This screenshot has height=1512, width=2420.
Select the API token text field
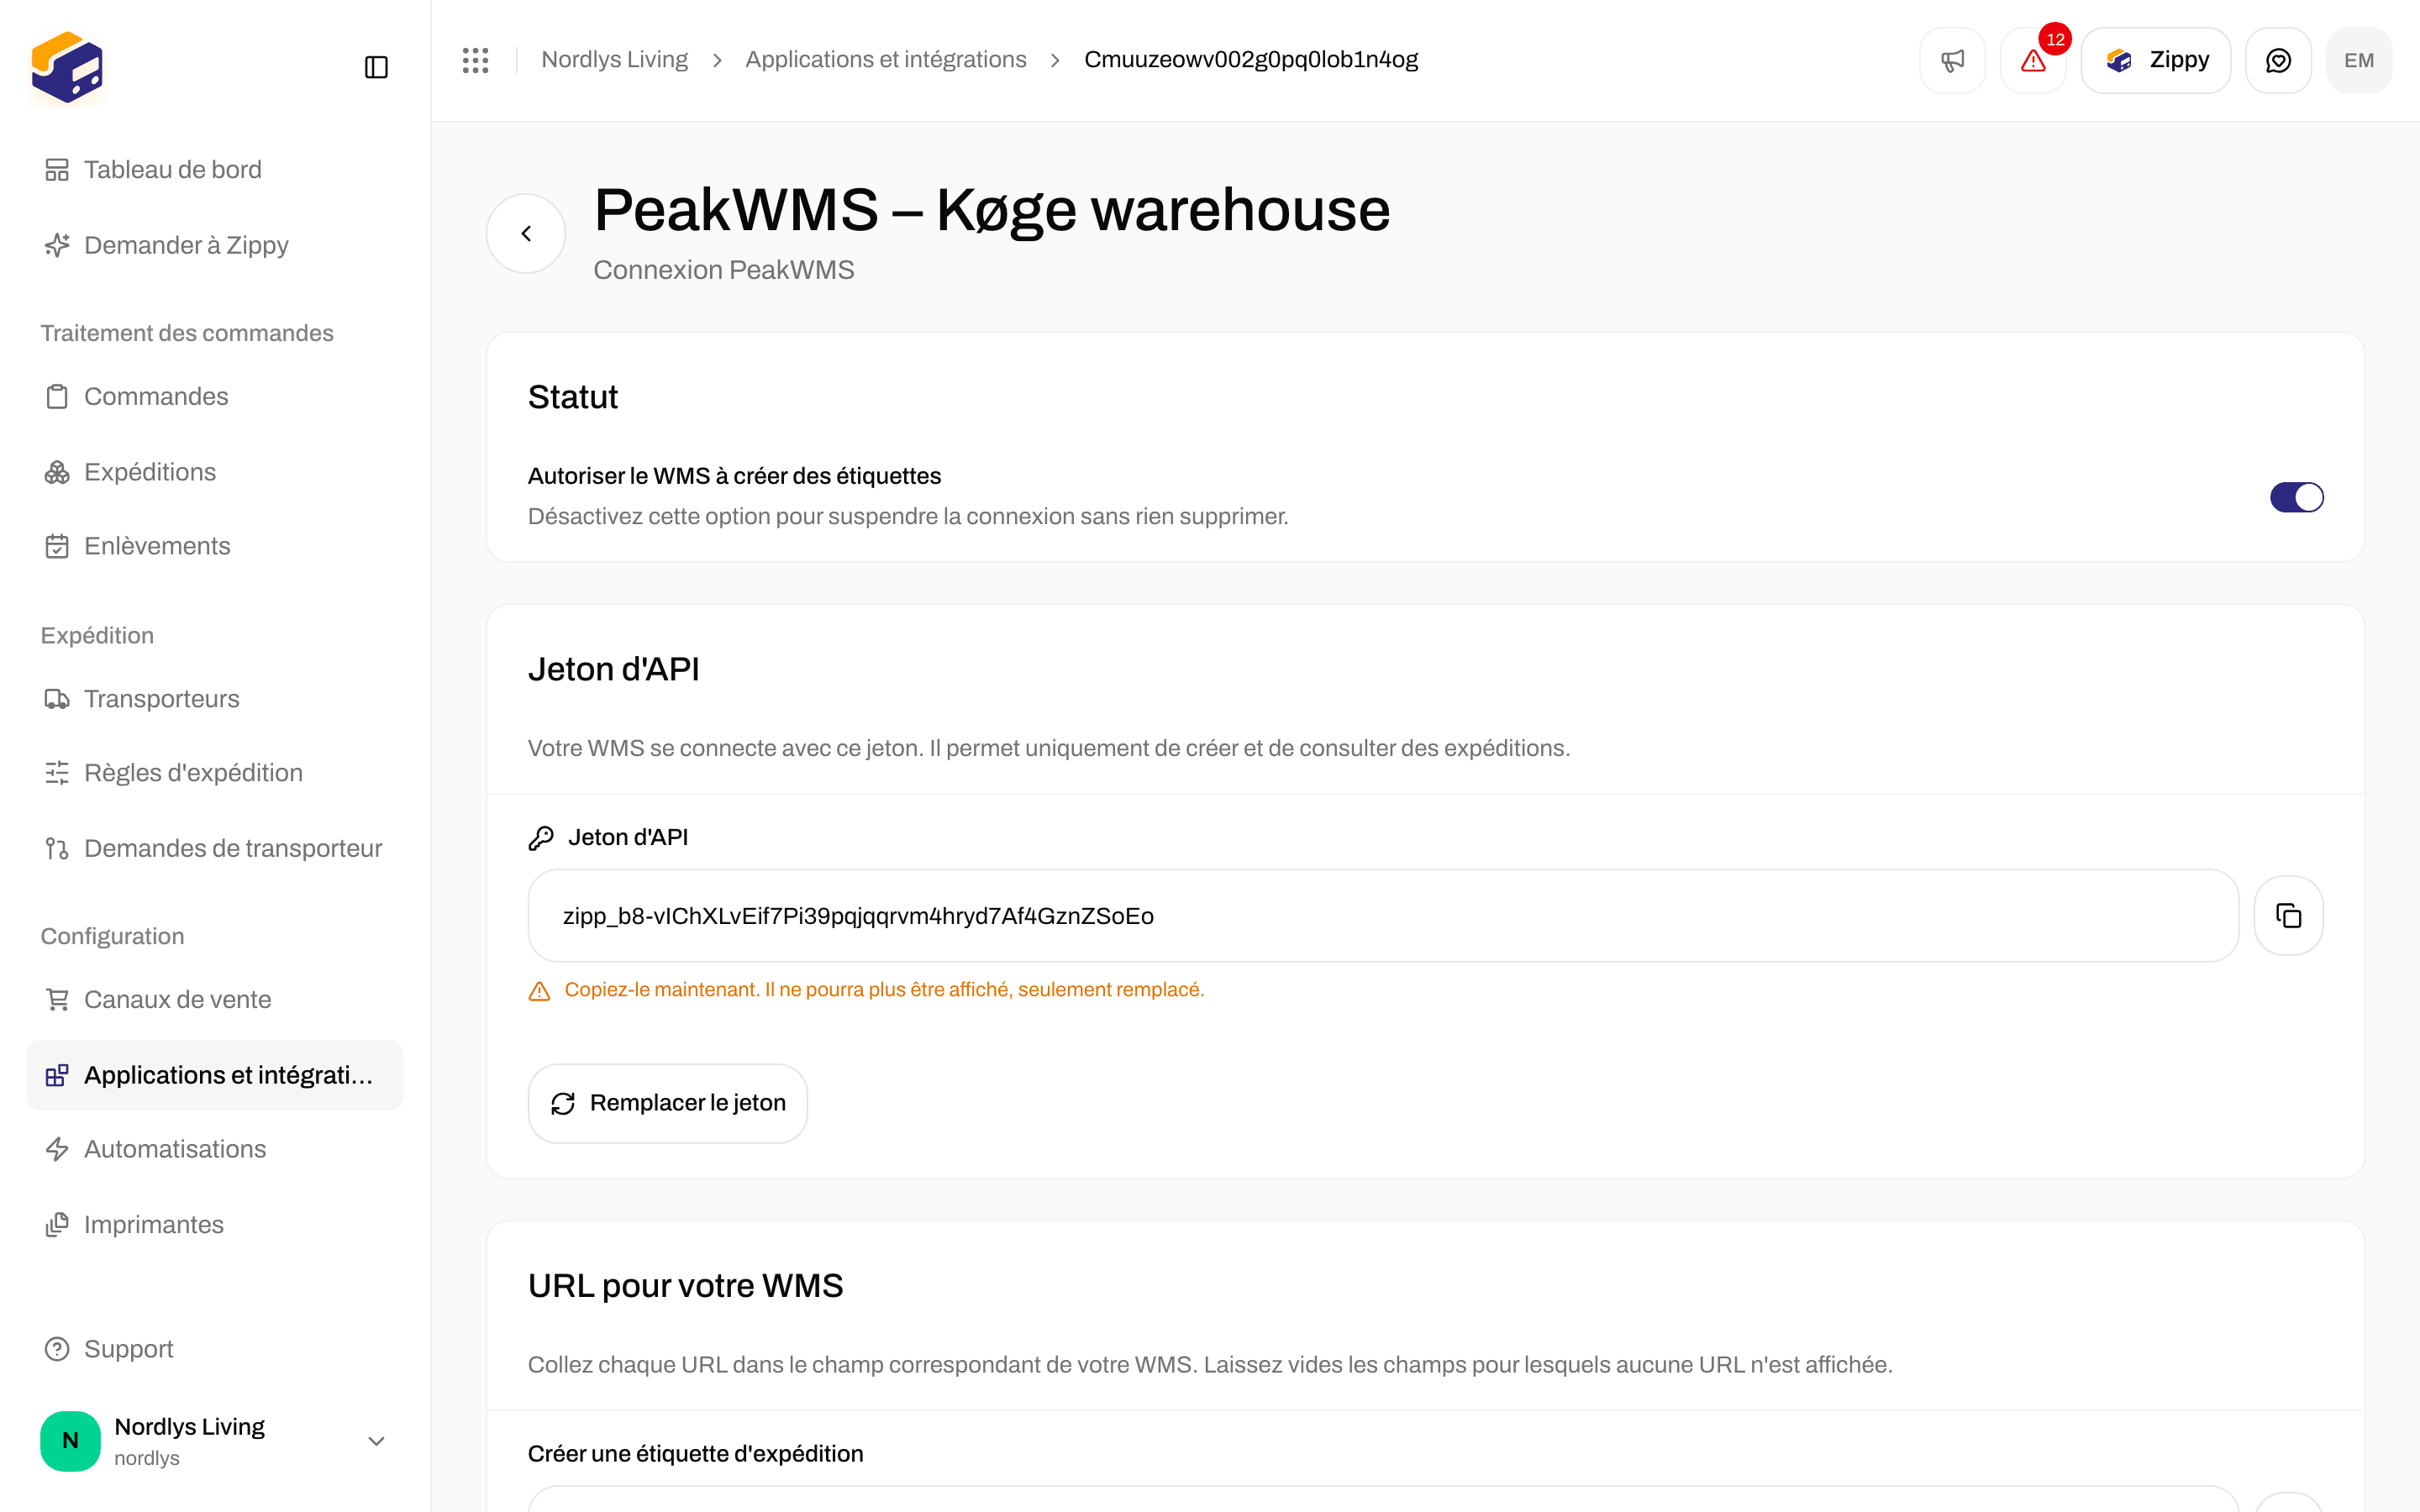(1383, 916)
